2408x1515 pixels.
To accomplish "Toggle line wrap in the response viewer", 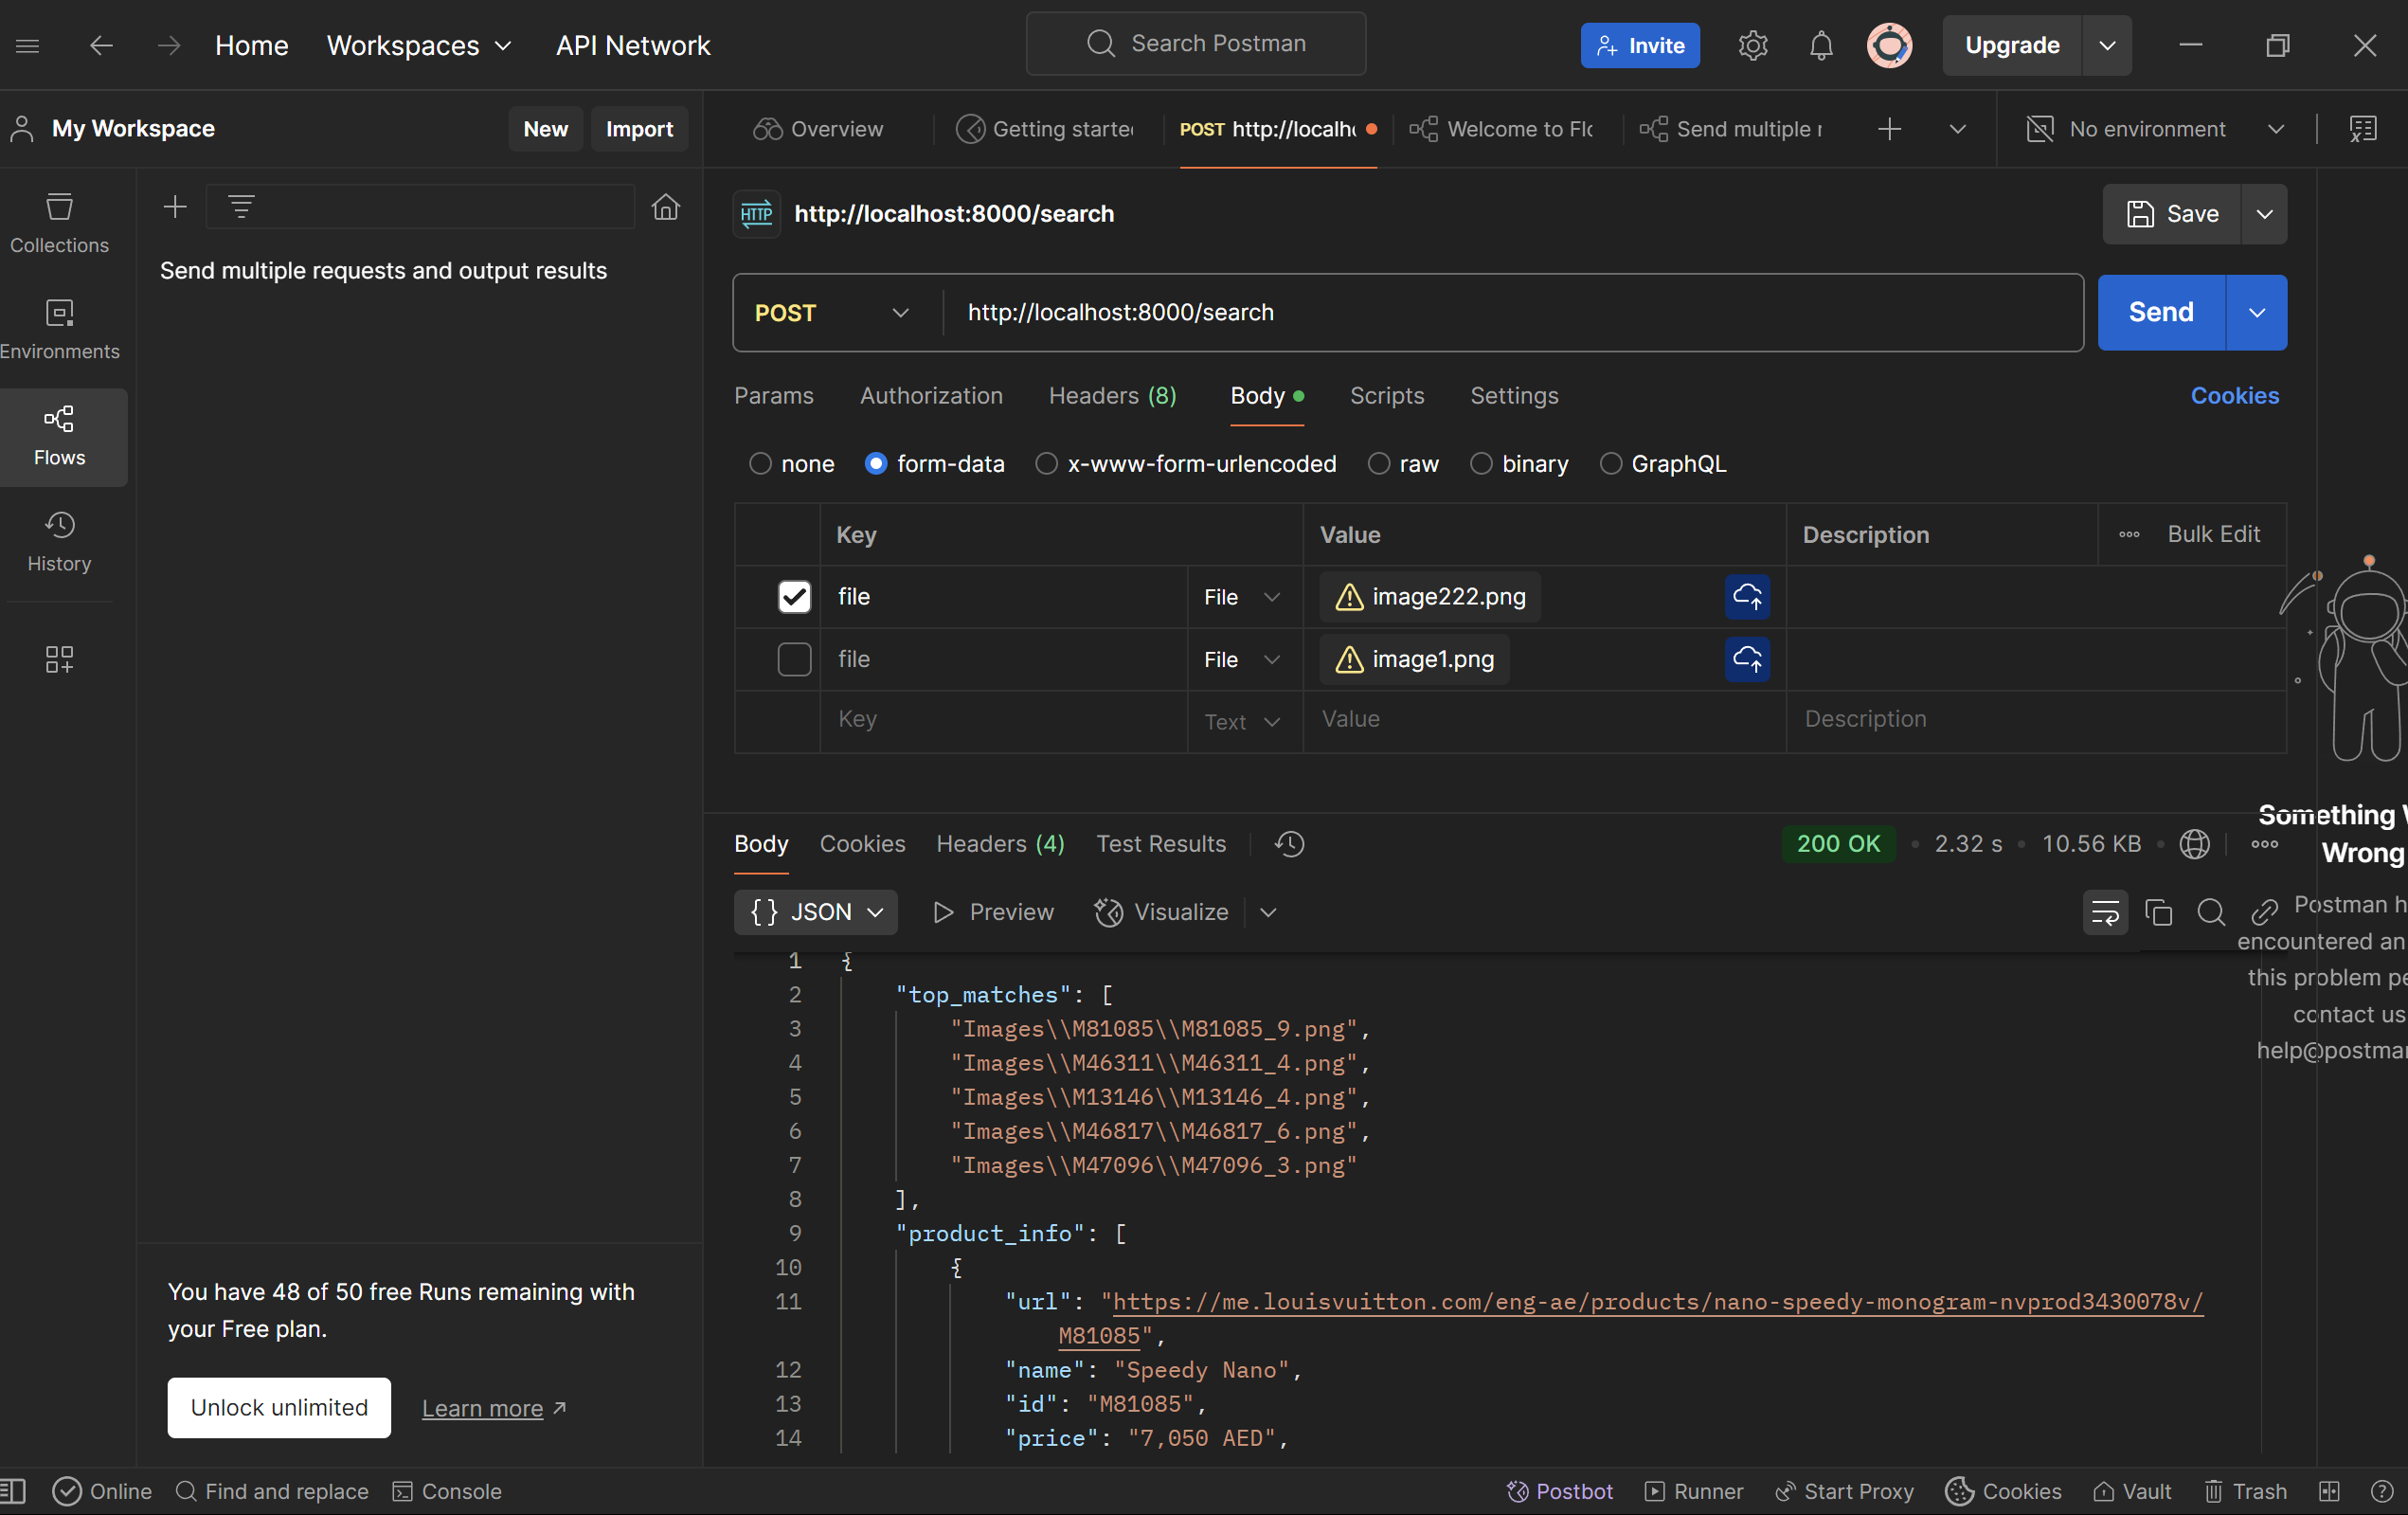I will coord(2104,912).
